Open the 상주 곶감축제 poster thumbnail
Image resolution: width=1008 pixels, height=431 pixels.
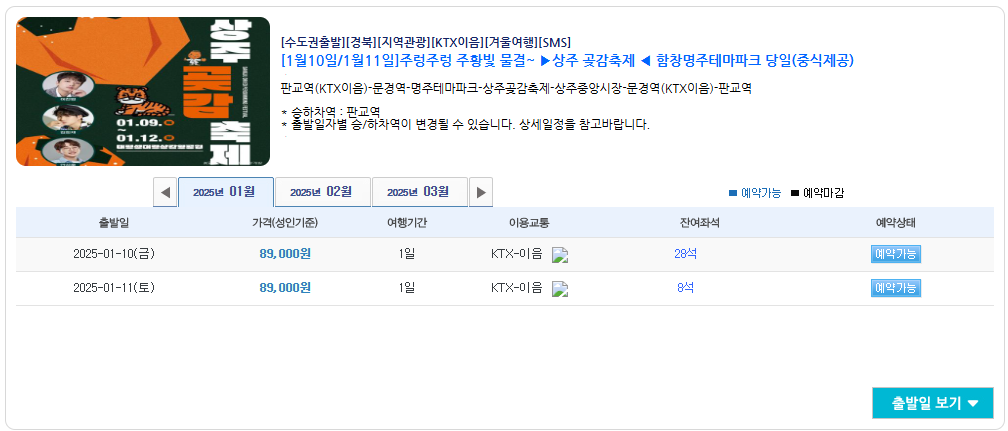point(143,91)
